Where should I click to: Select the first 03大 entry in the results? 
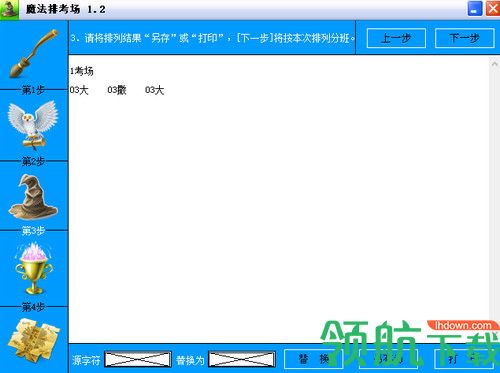(x=79, y=90)
